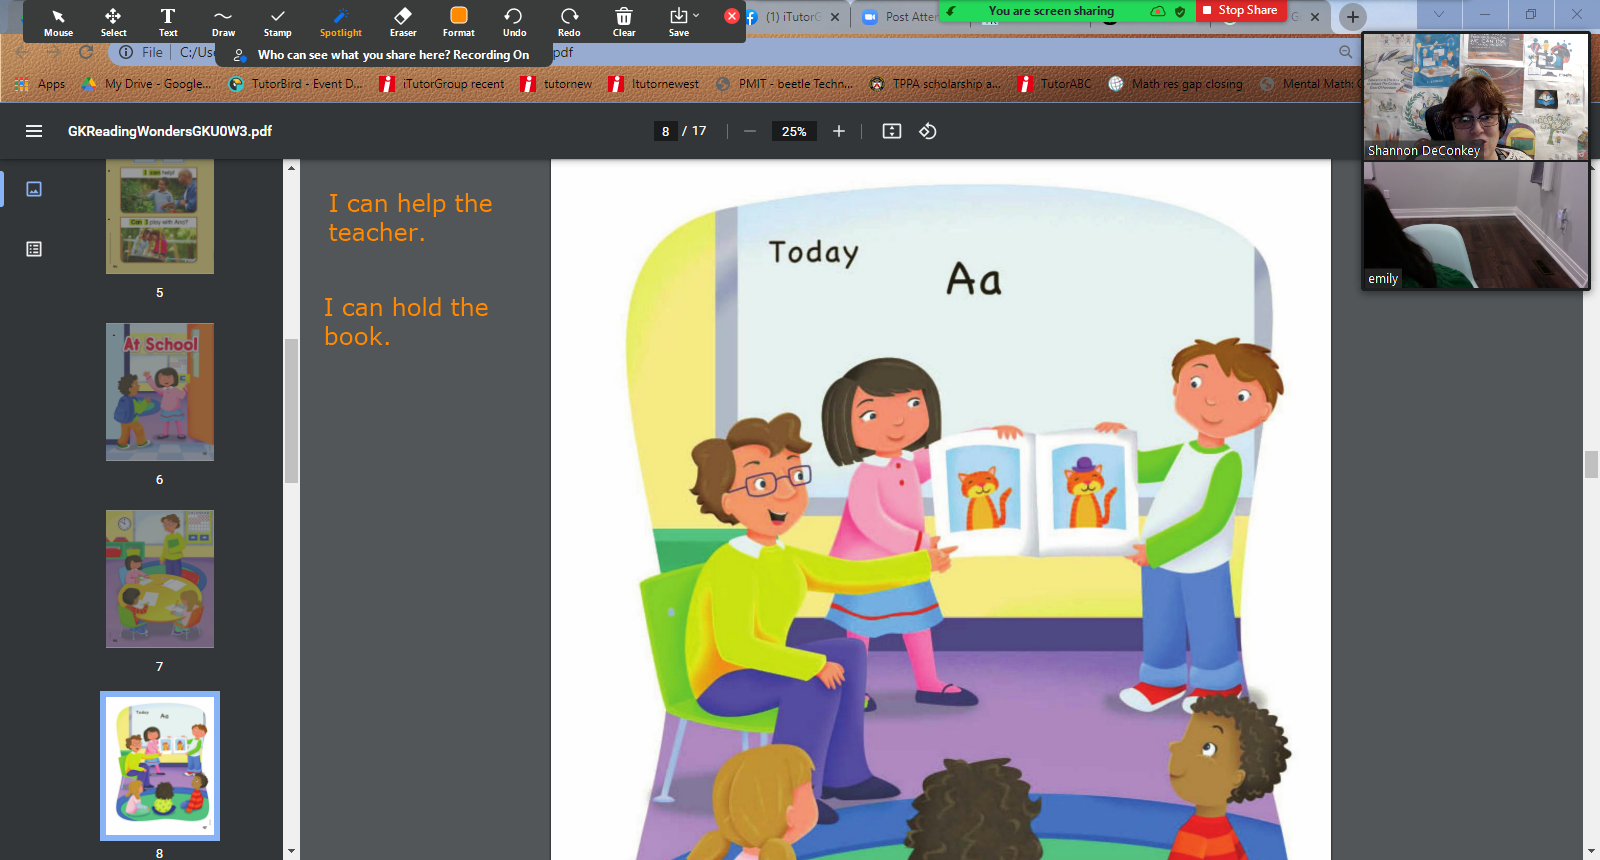The height and width of the screenshot is (860, 1600).
Task: Redo the annotation
Action: (569, 22)
